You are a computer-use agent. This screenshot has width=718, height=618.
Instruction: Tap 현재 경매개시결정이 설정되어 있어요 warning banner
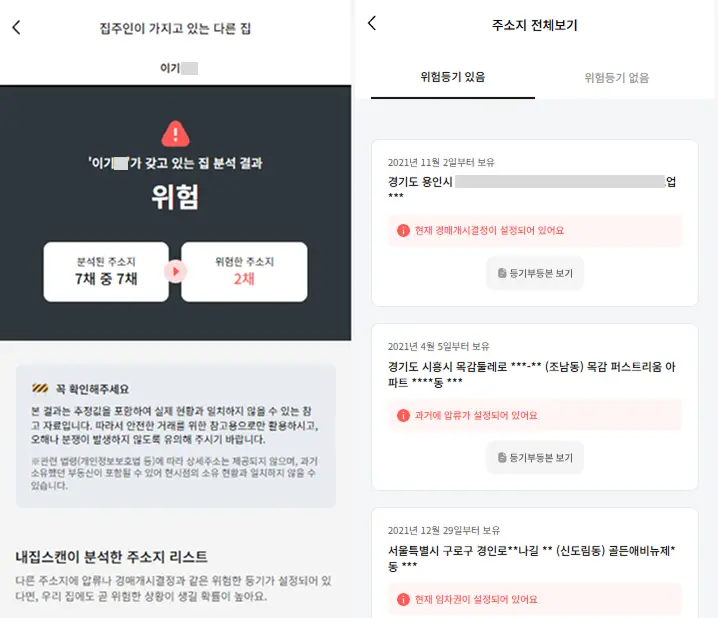535,230
